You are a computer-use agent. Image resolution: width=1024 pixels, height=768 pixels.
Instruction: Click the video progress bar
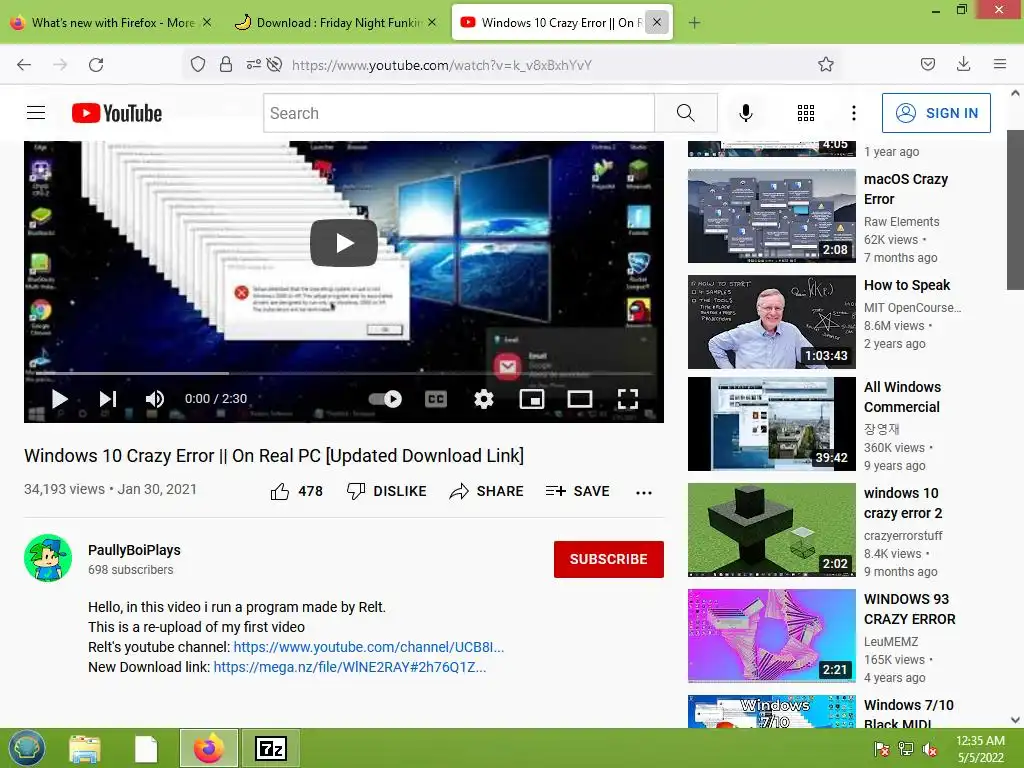point(344,374)
